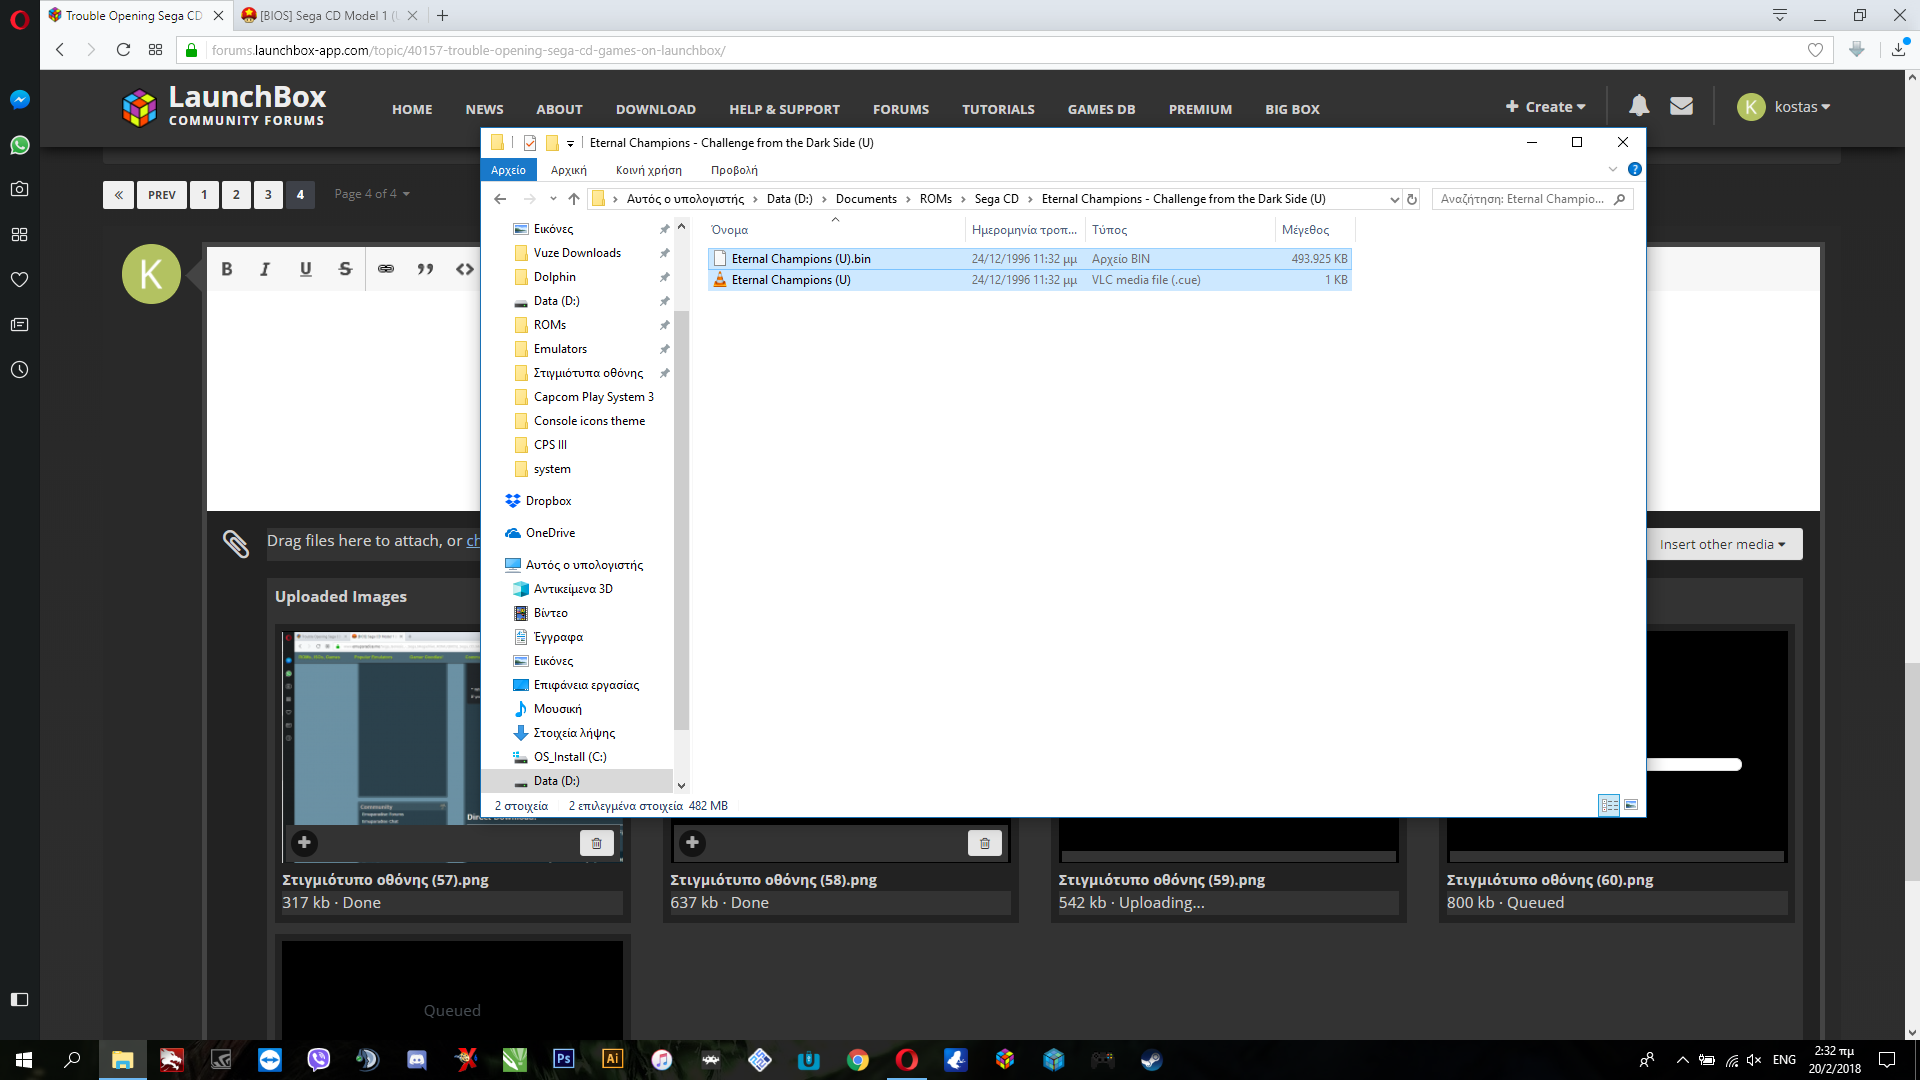Open Explorer recent locations dropdown
Screen dimensions: 1920x1080
(553, 199)
